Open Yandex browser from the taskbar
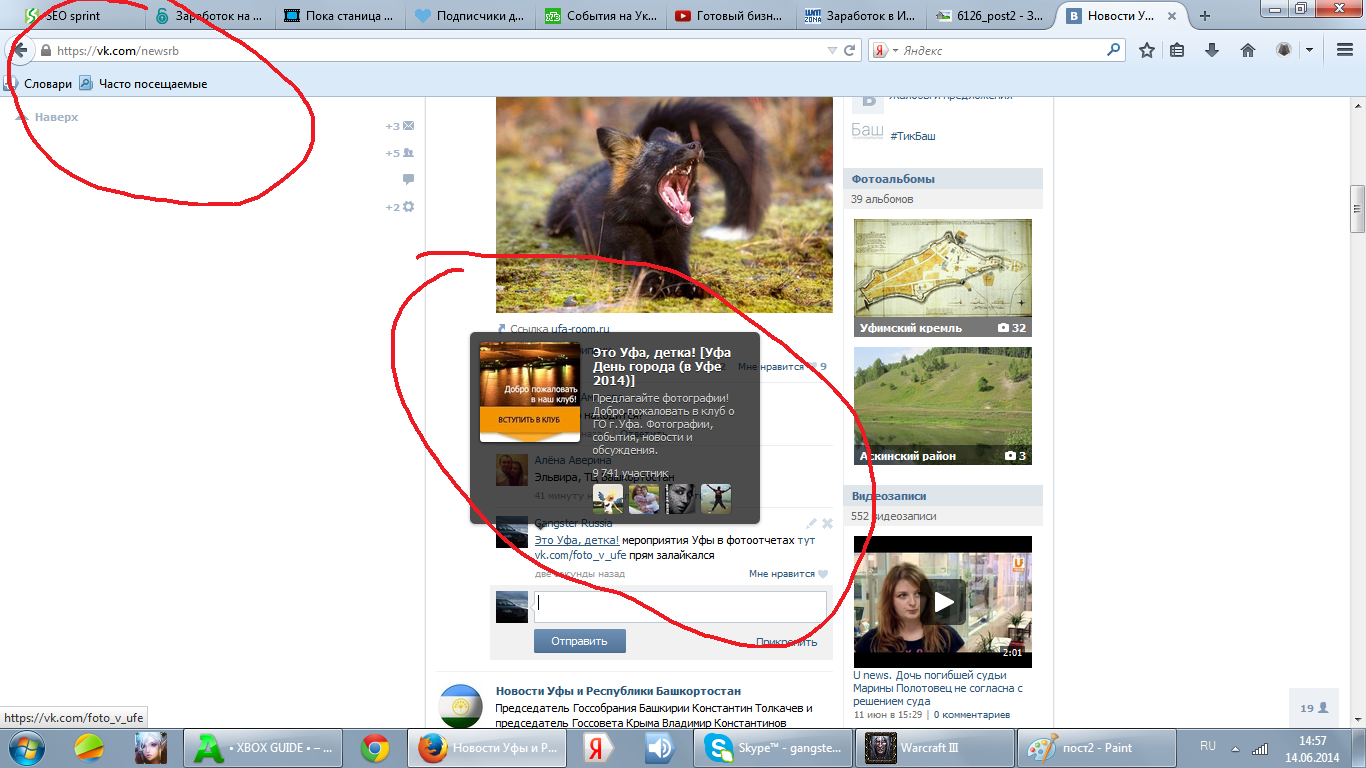The width and height of the screenshot is (1366, 768). [x=599, y=748]
